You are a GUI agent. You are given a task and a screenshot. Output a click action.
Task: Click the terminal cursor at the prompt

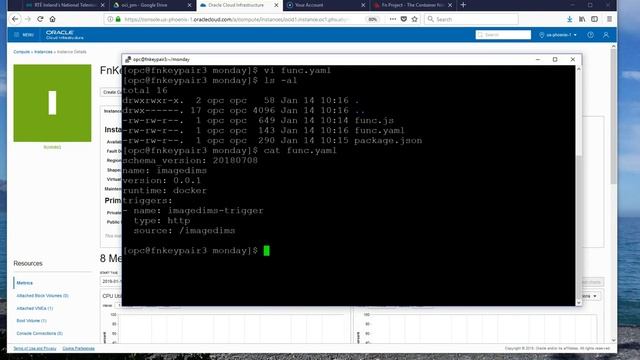click(267, 251)
